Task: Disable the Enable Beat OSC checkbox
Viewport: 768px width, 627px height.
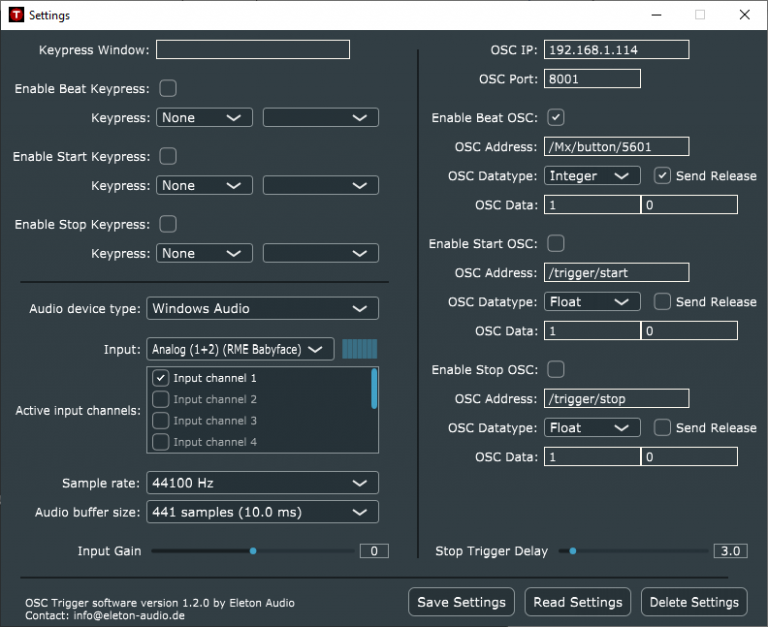Action: pos(556,117)
